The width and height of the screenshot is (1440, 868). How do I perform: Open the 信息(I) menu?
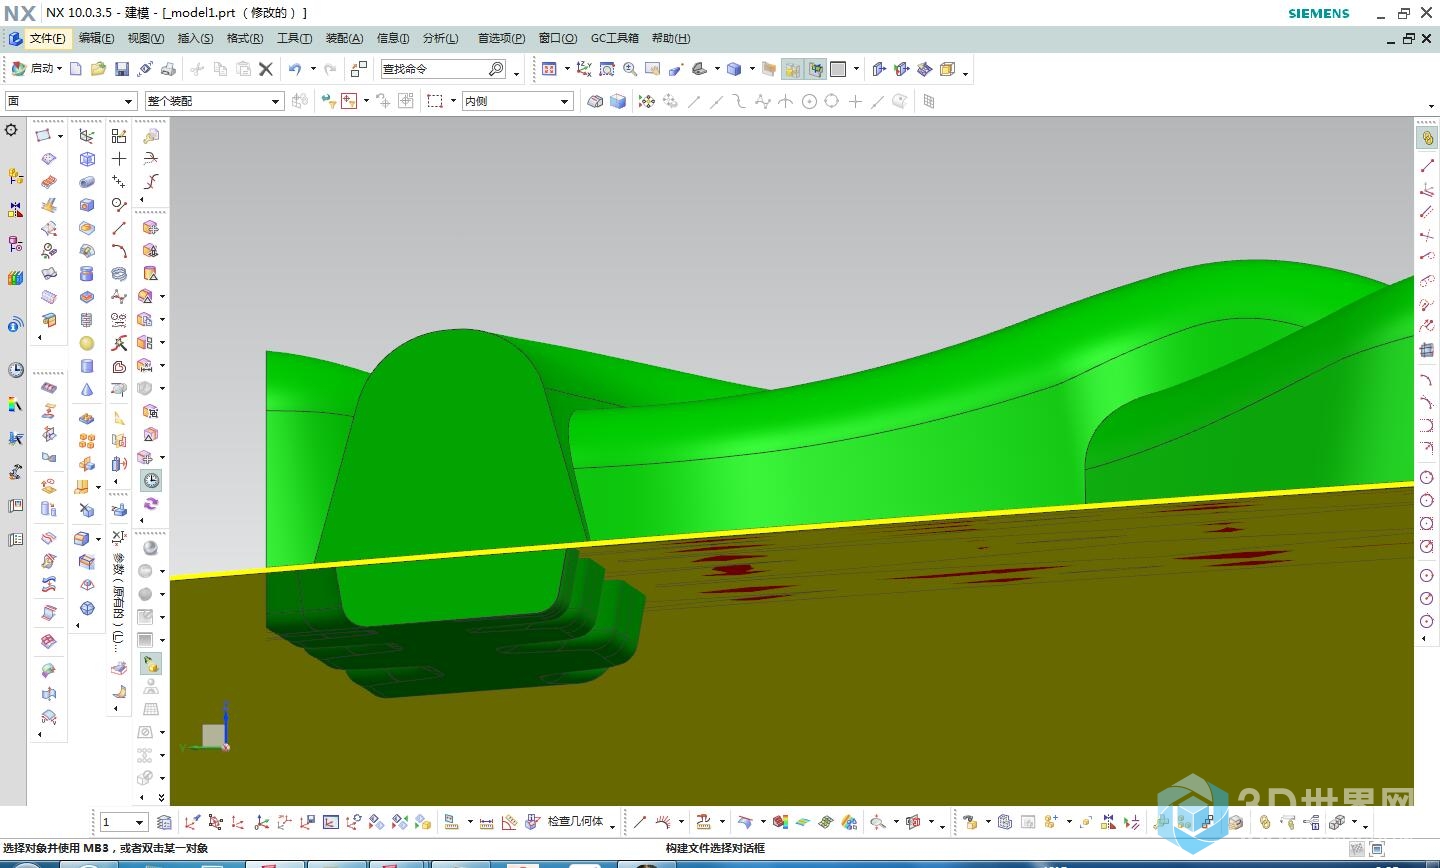click(x=393, y=38)
